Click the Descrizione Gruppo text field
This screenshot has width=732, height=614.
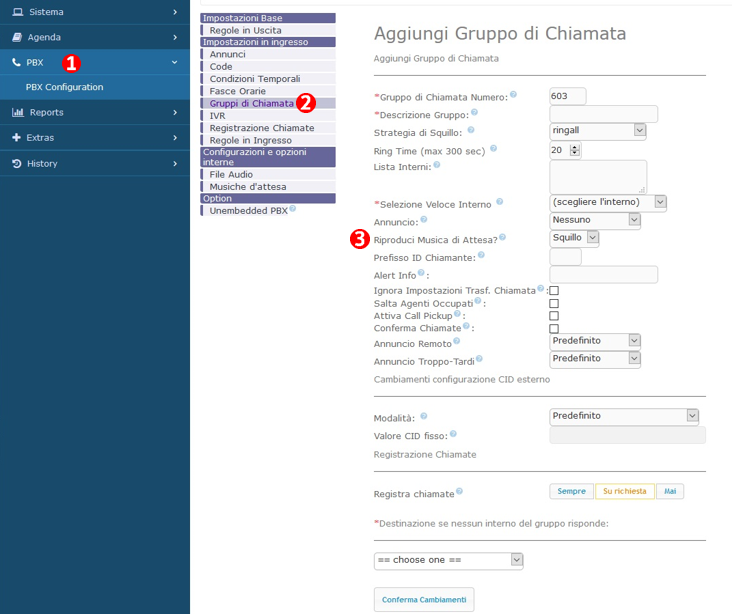coord(603,114)
